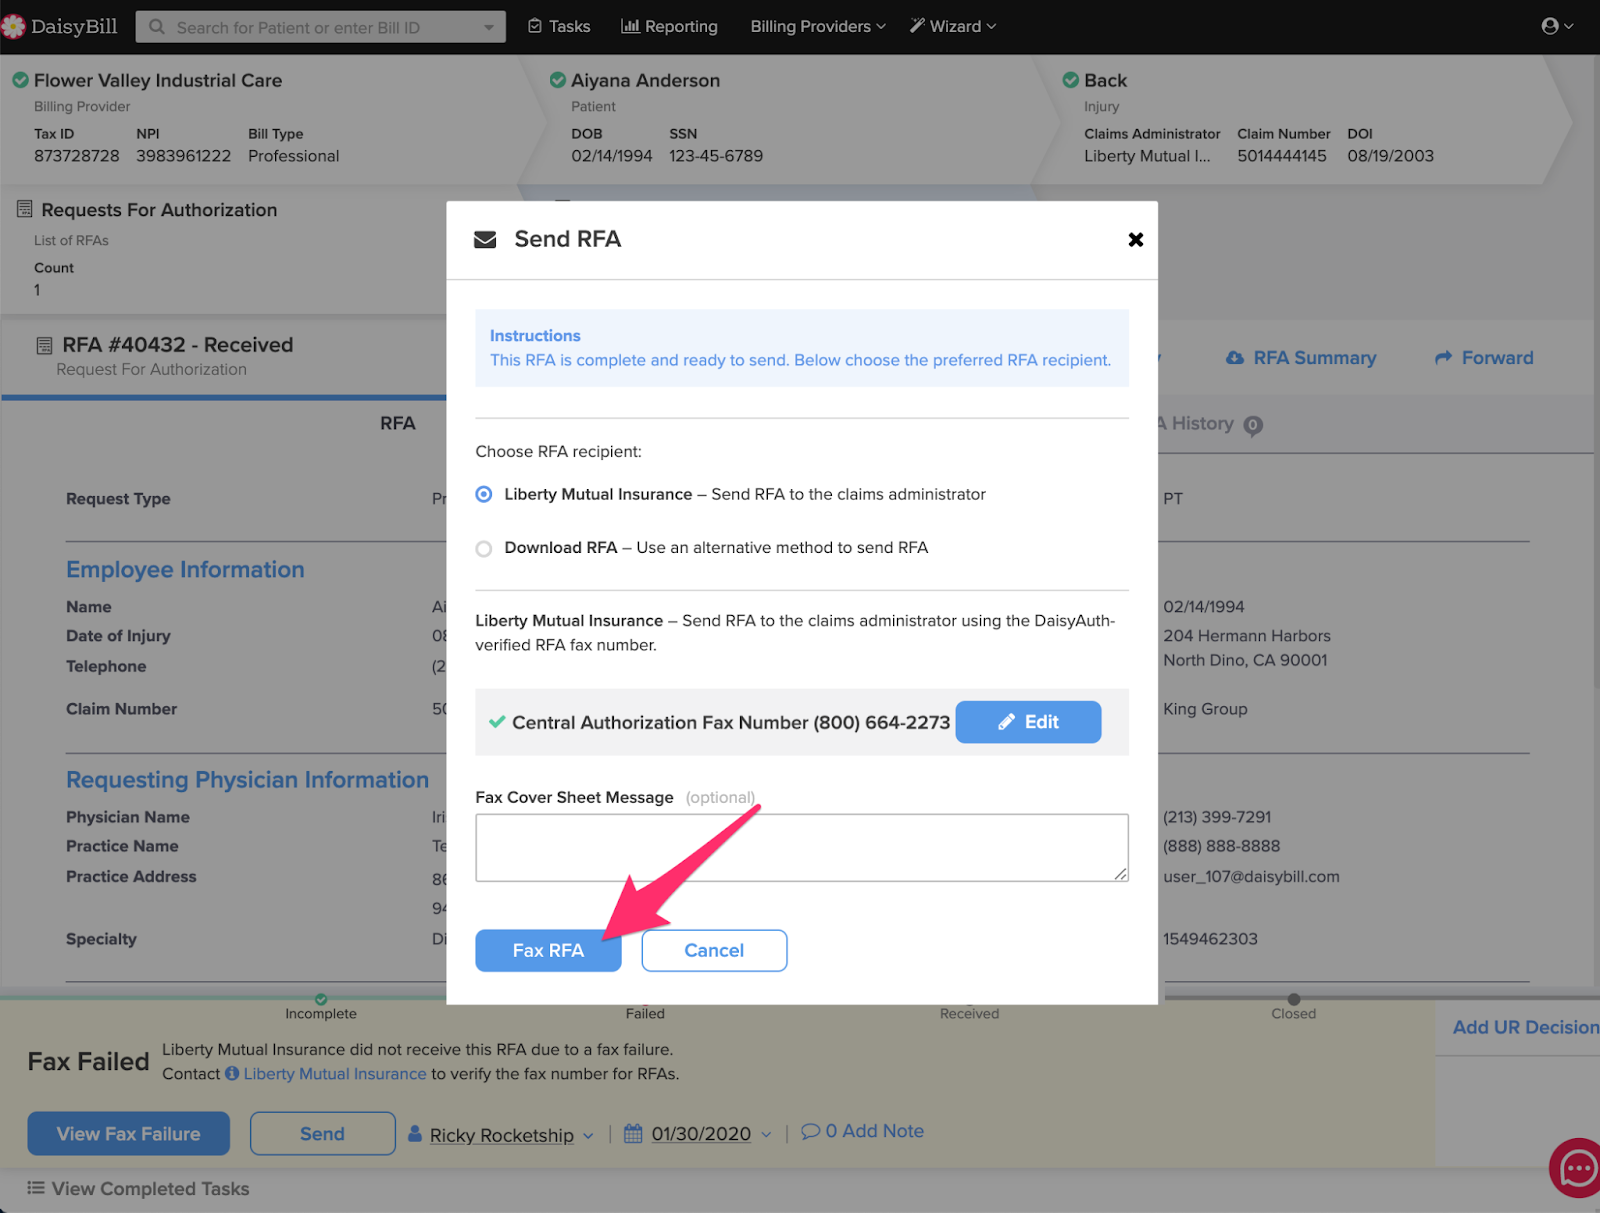Open the Ricky Rocketship assignee dropdown
The width and height of the screenshot is (1600, 1213).
point(501,1134)
